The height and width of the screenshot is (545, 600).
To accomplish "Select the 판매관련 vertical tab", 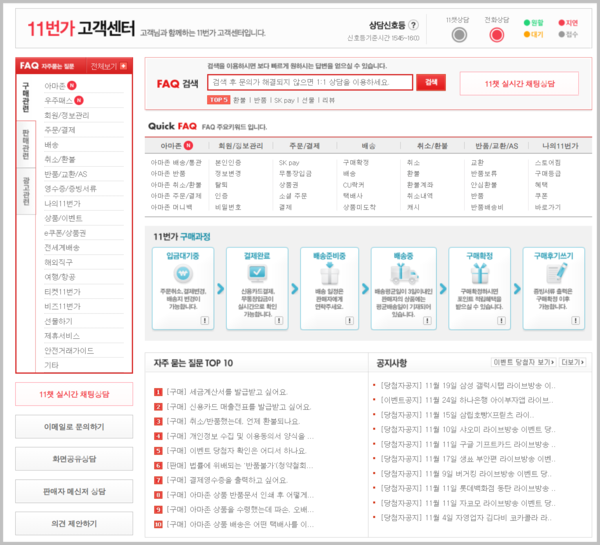I will coord(26,144).
